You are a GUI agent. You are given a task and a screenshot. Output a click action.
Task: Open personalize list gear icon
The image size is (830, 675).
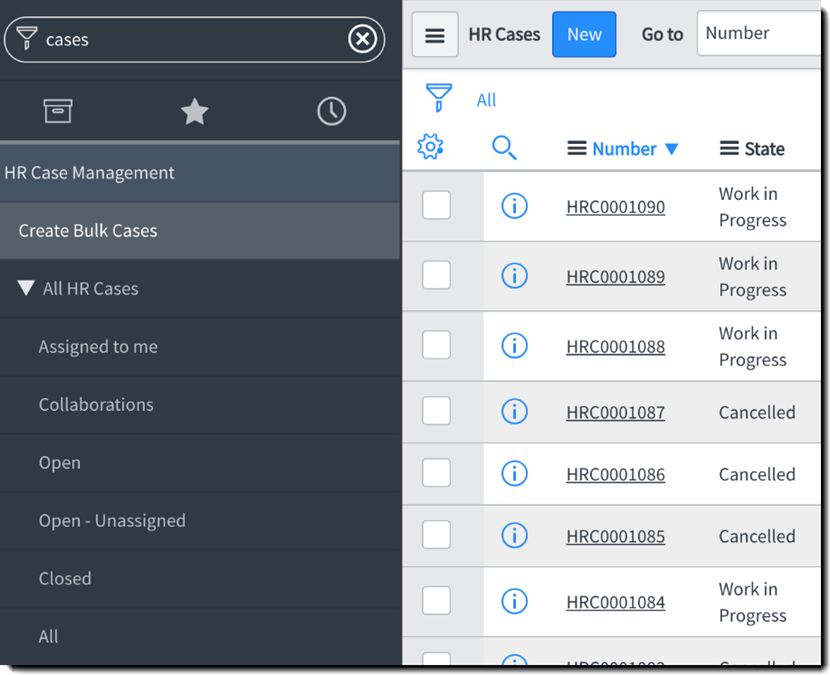click(x=430, y=147)
